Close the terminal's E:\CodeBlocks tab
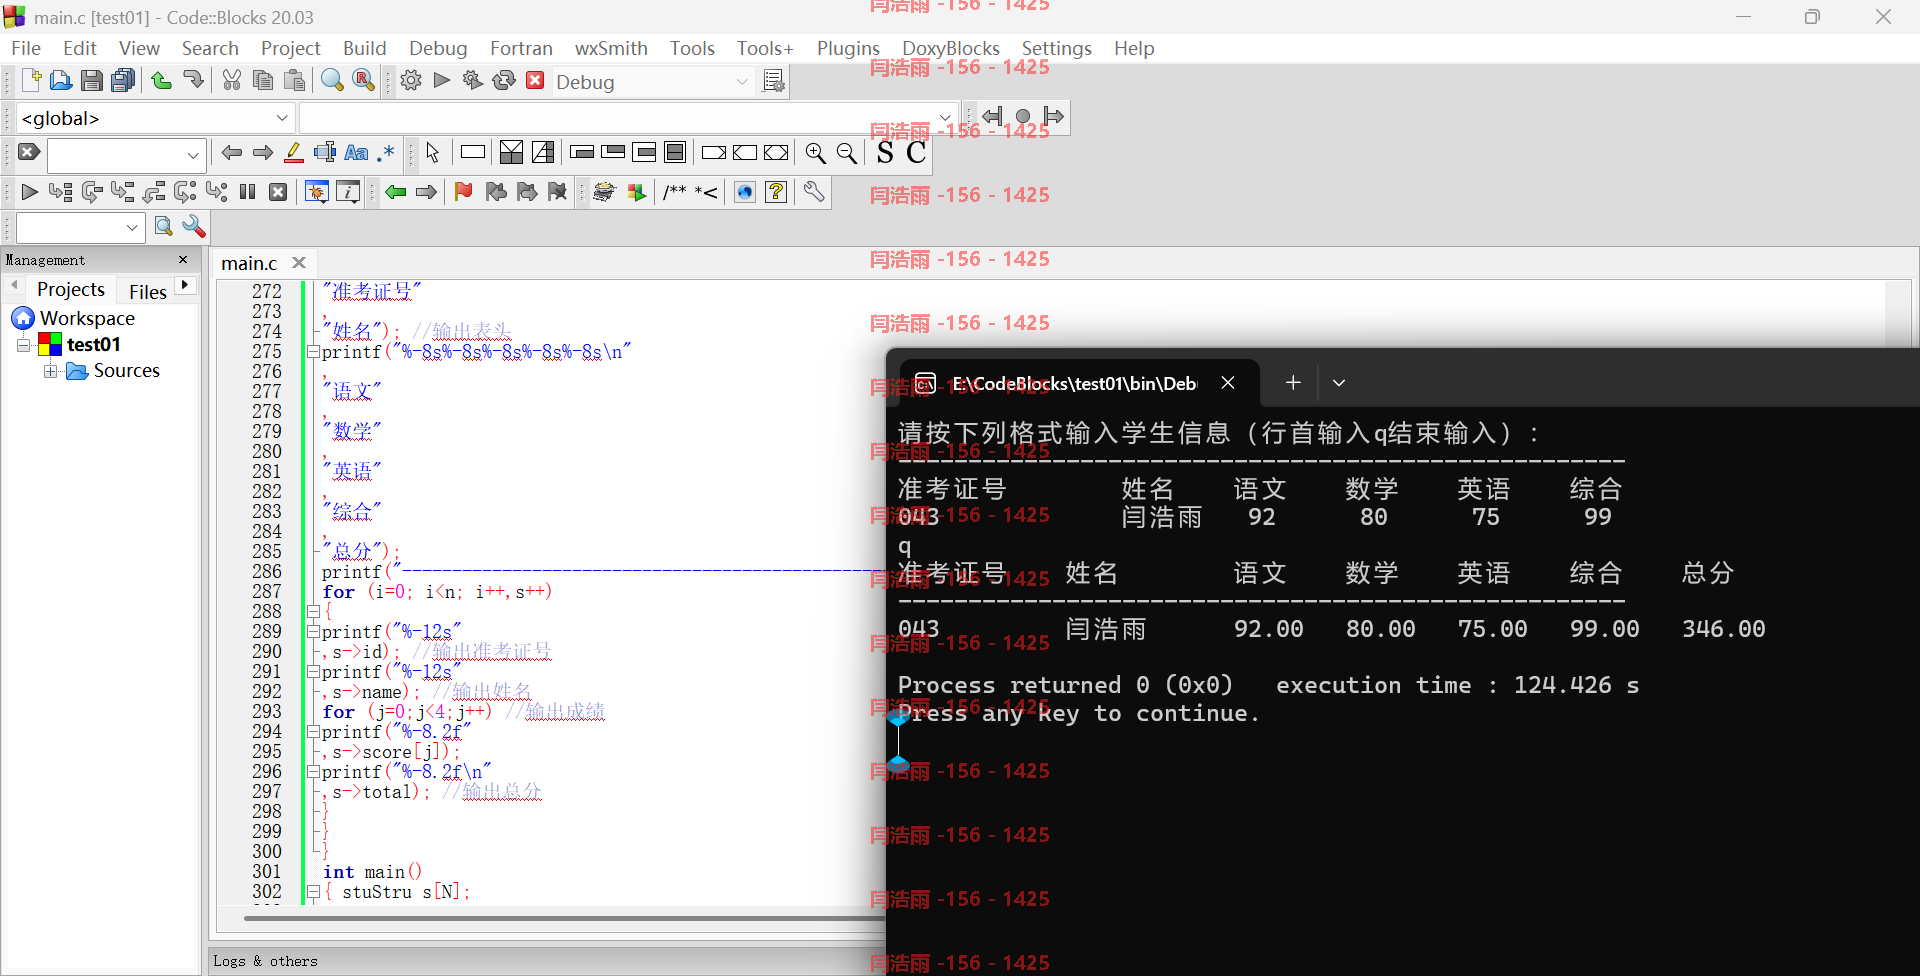Viewport: 1920px width, 976px height. tap(1228, 383)
